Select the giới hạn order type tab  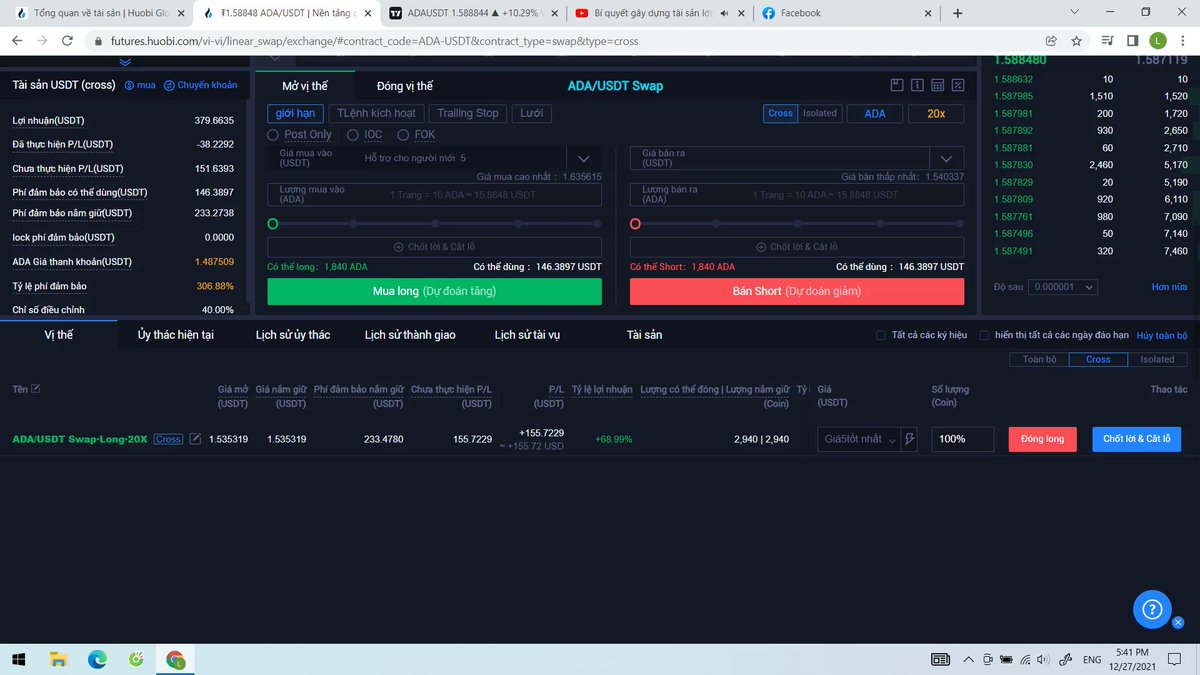[x=295, y=113]
